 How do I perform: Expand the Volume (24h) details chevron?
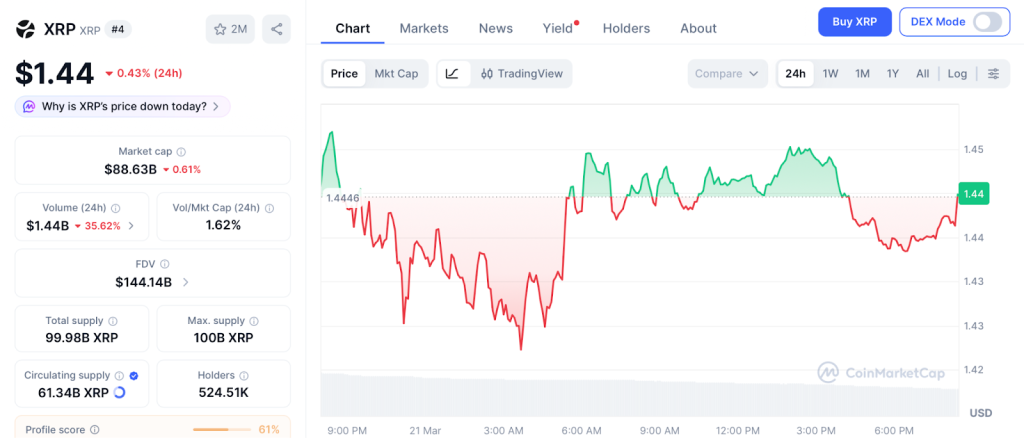click(131, 226)
